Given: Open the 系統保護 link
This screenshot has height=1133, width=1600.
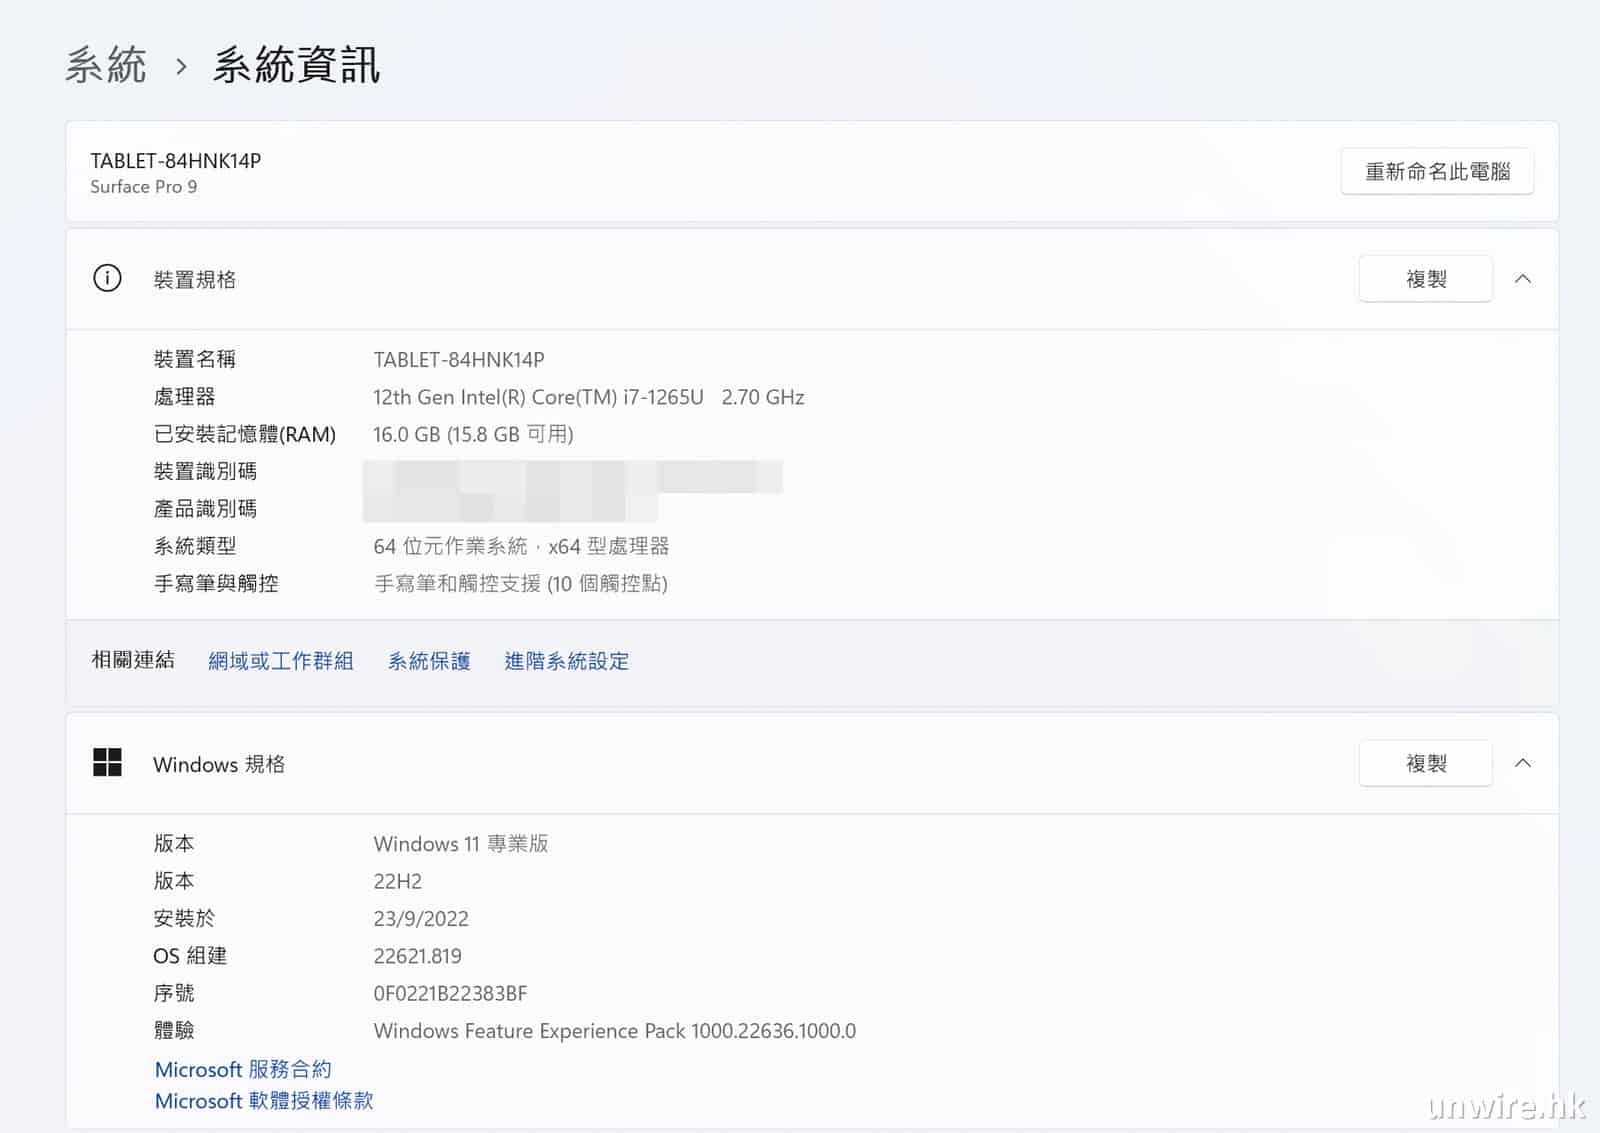Looking at the screenshot, I should pyautogui.click(x=429, y=661).
